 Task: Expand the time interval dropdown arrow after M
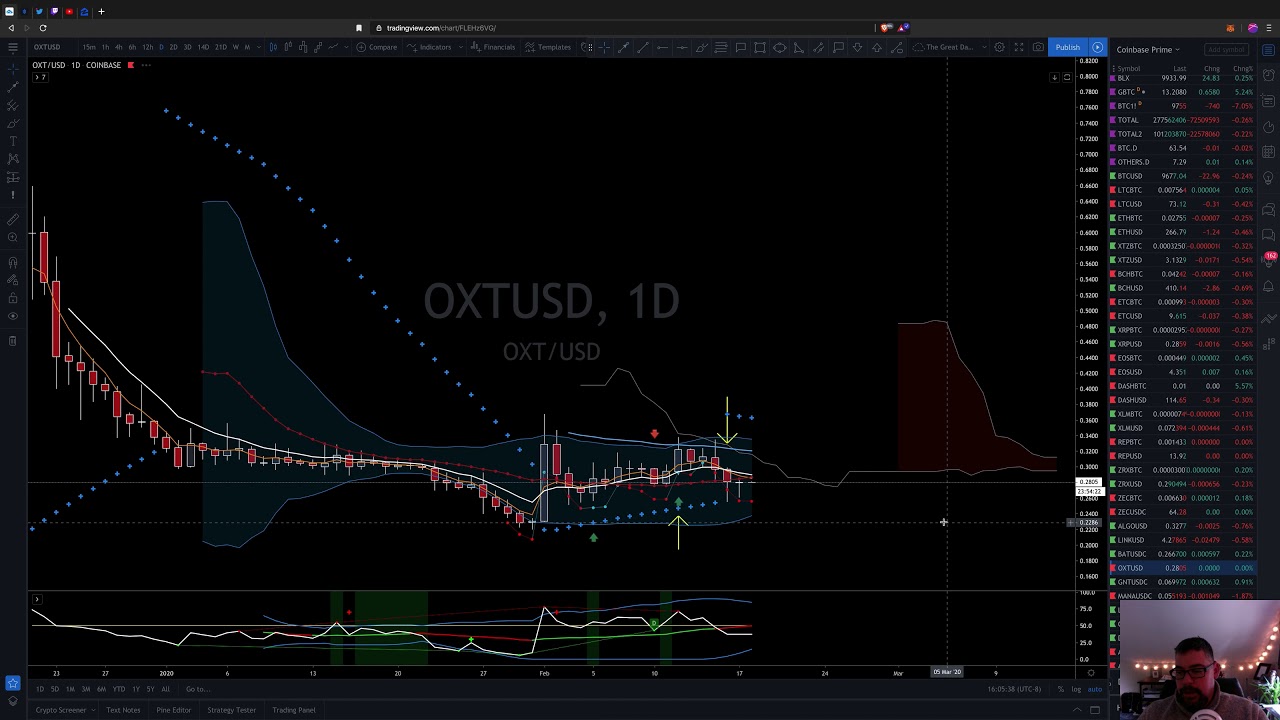(258, 47)
